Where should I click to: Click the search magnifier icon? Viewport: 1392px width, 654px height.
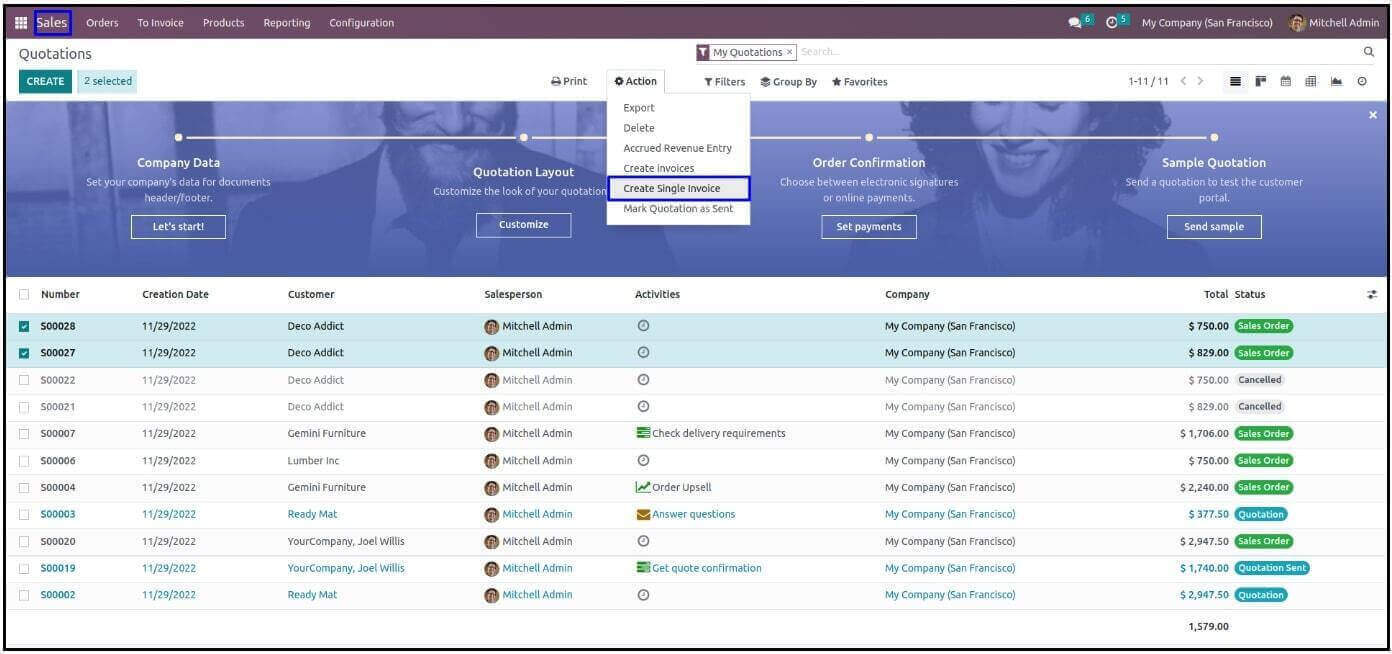coord(1369,51)
